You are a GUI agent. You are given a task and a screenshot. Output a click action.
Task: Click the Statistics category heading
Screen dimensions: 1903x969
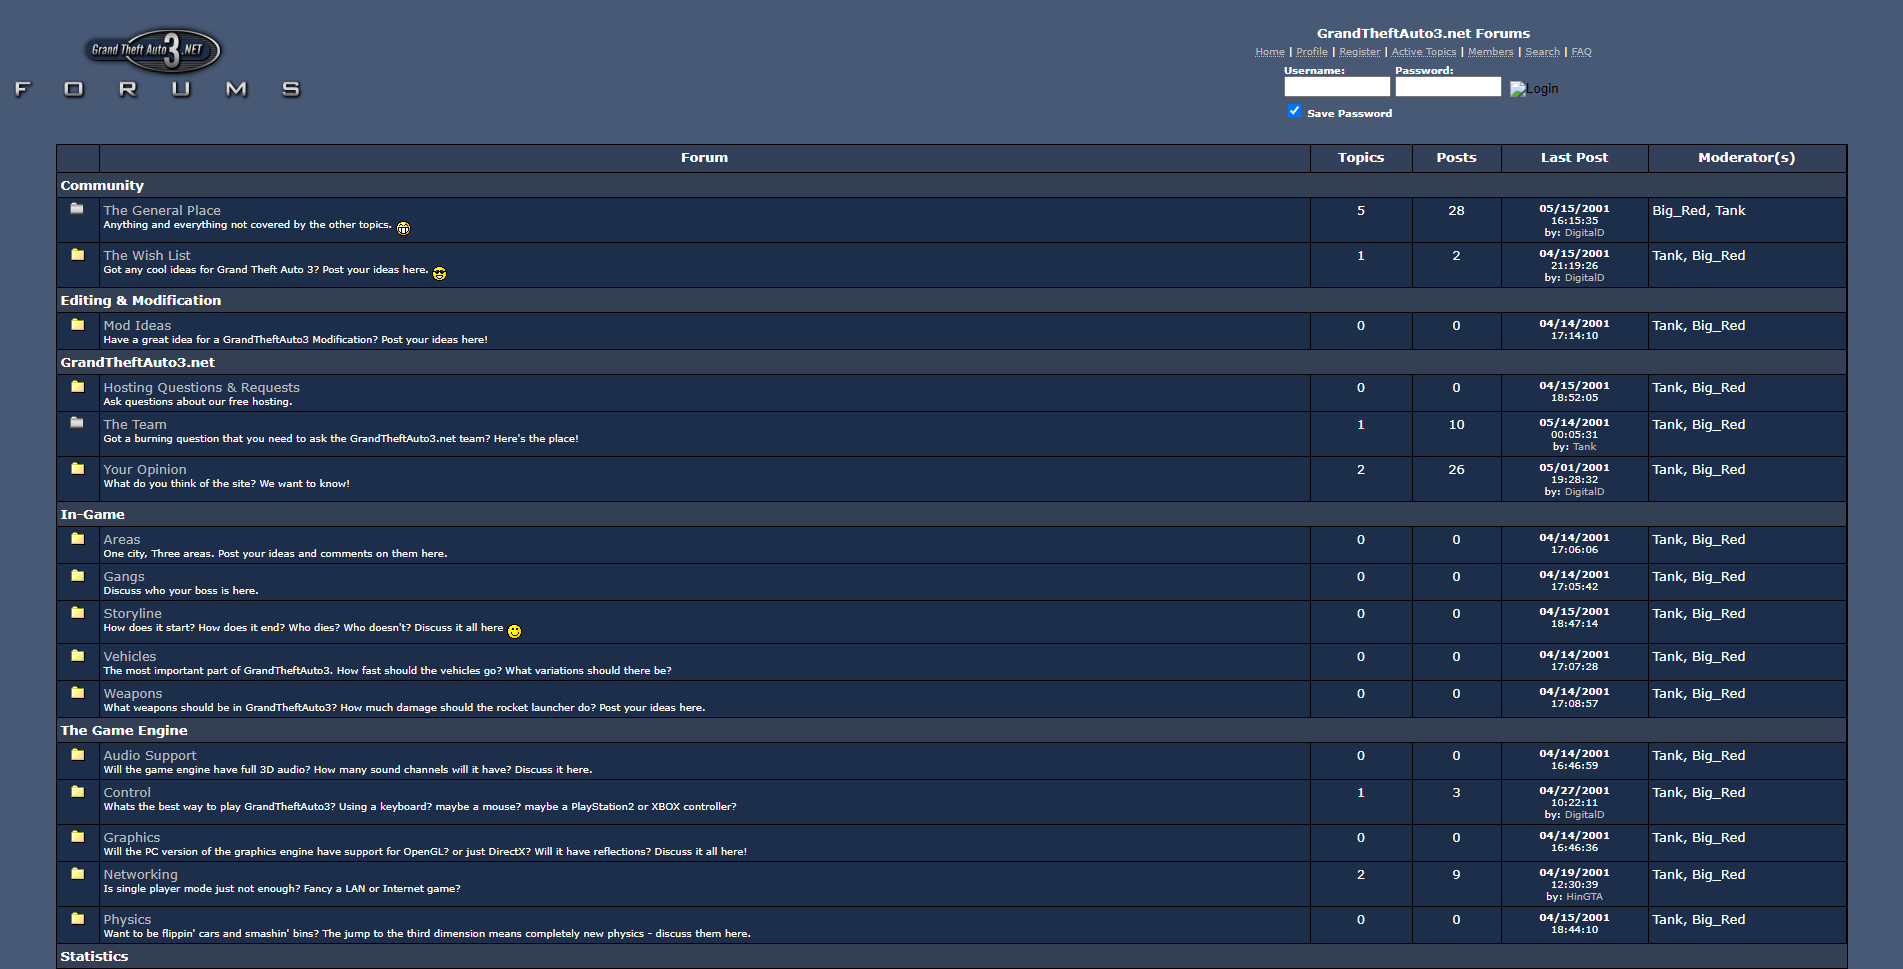(94, 956)
